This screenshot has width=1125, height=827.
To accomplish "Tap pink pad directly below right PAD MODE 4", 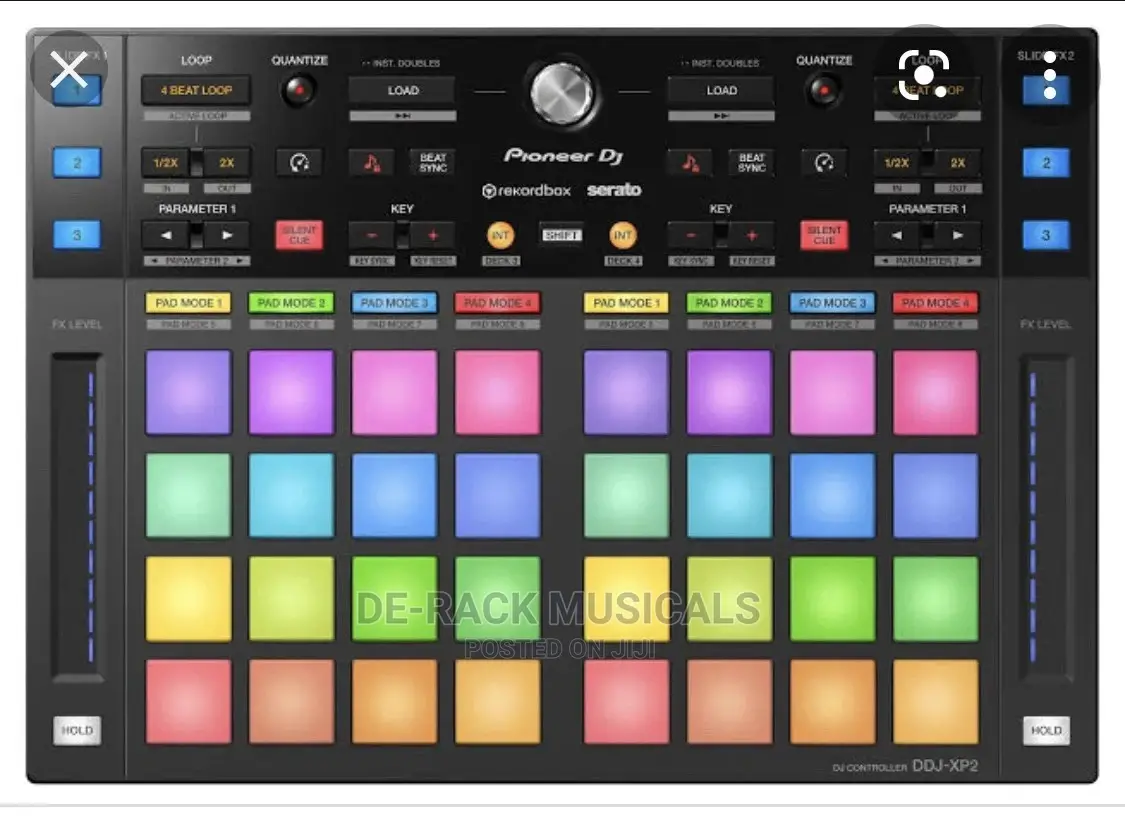I will [936, 392].
